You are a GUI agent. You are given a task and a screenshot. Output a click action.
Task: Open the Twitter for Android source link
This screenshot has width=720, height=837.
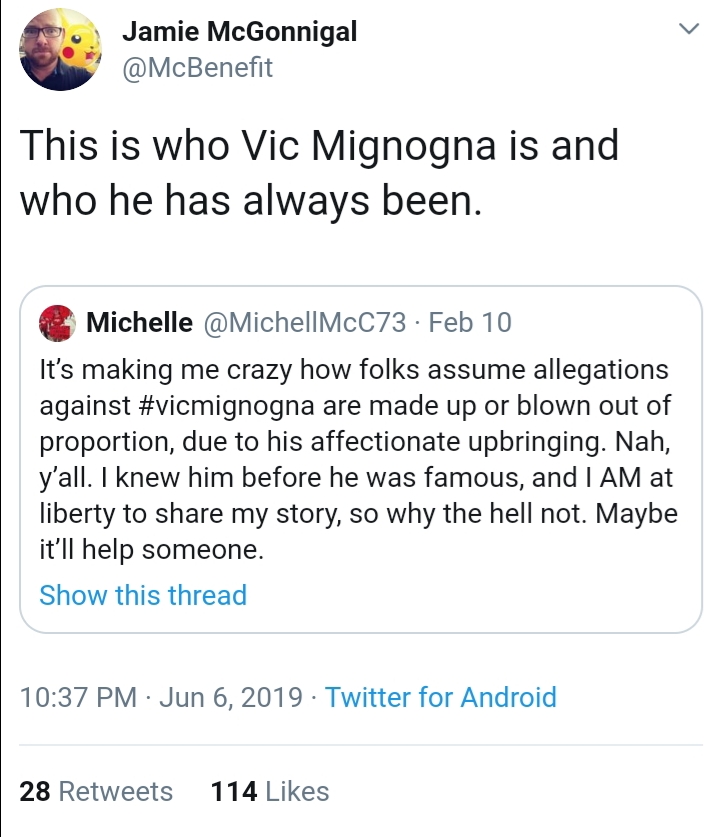(x=440, y=697)
